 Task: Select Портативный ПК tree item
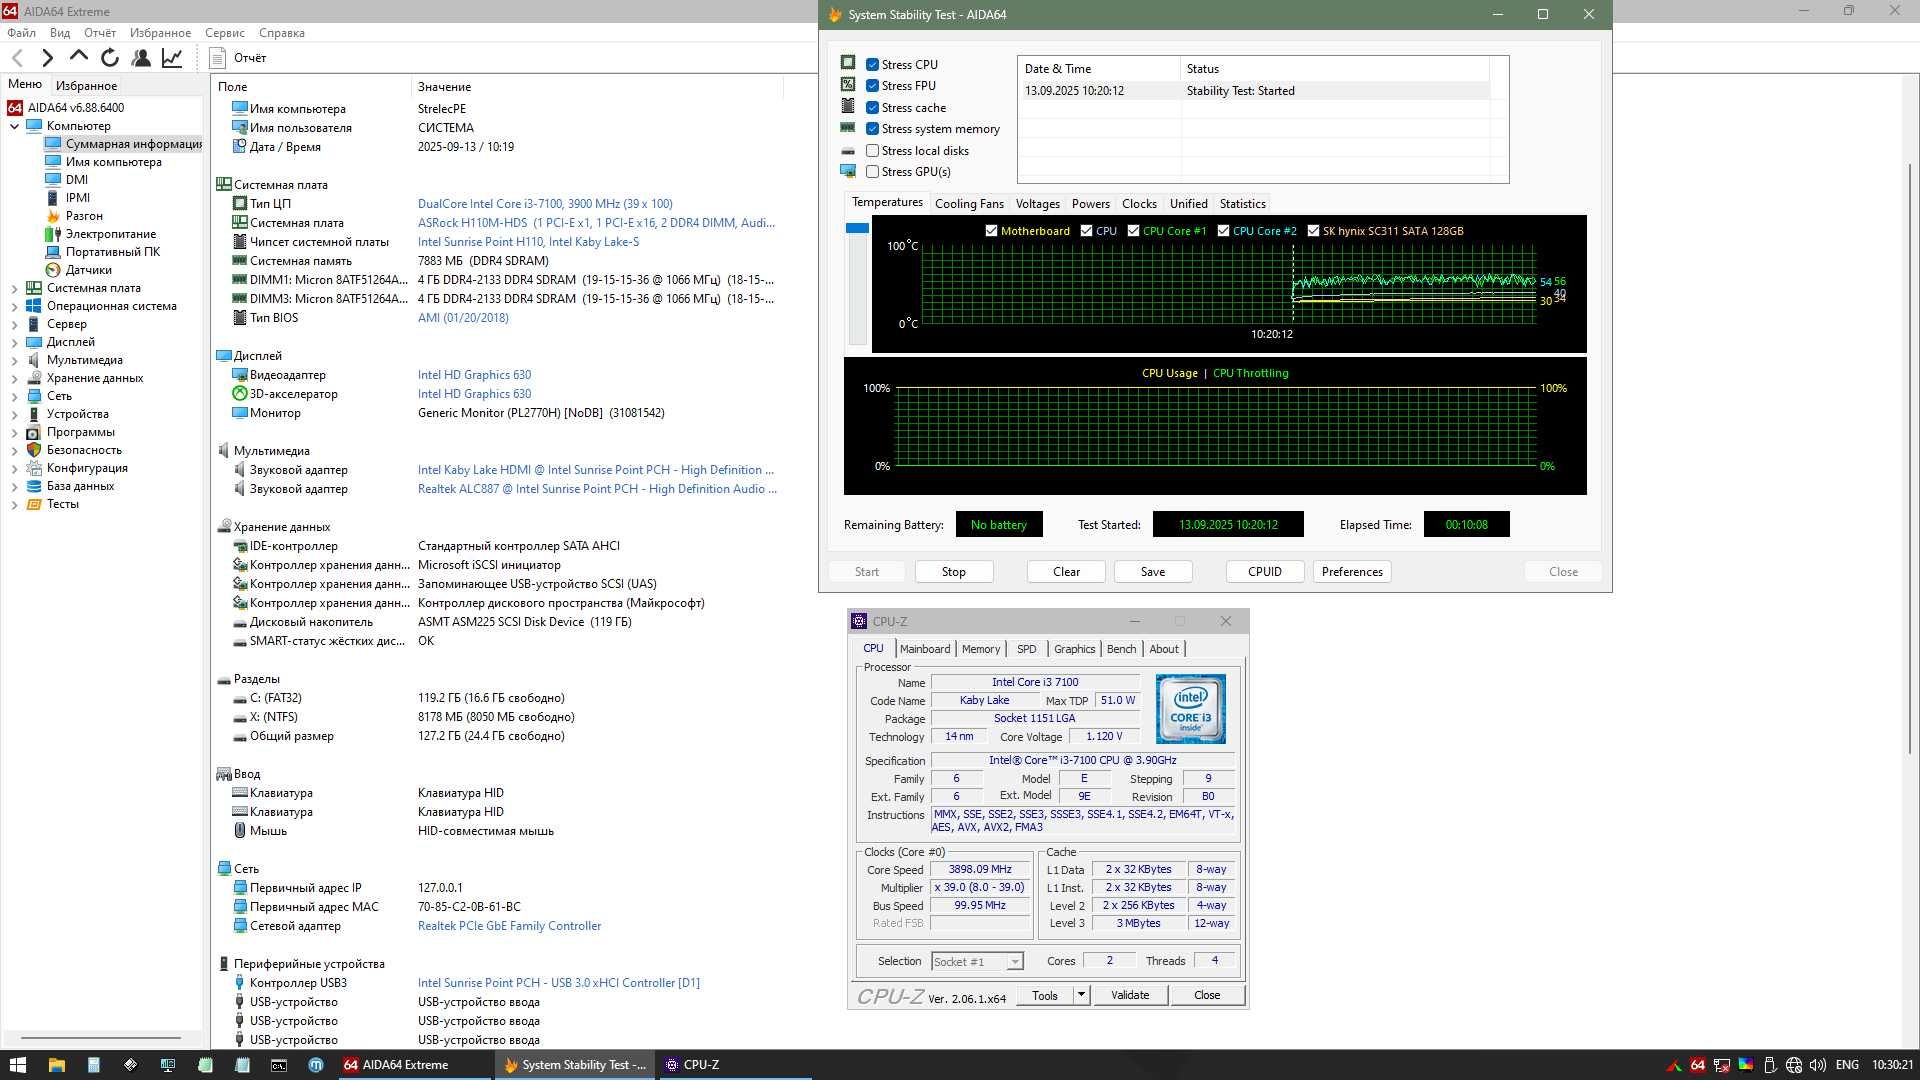(x=113, y=252)
